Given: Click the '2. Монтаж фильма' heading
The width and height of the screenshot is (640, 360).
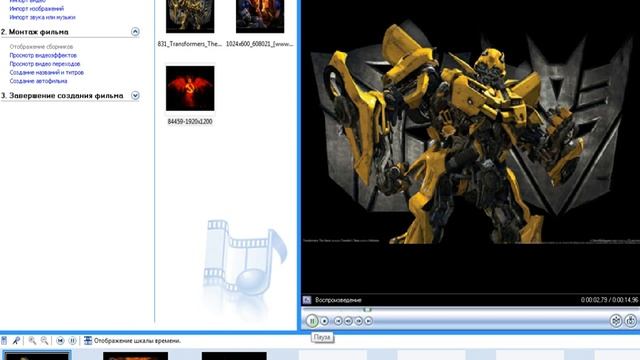Looking at the screenshot, I should point(35,32).
